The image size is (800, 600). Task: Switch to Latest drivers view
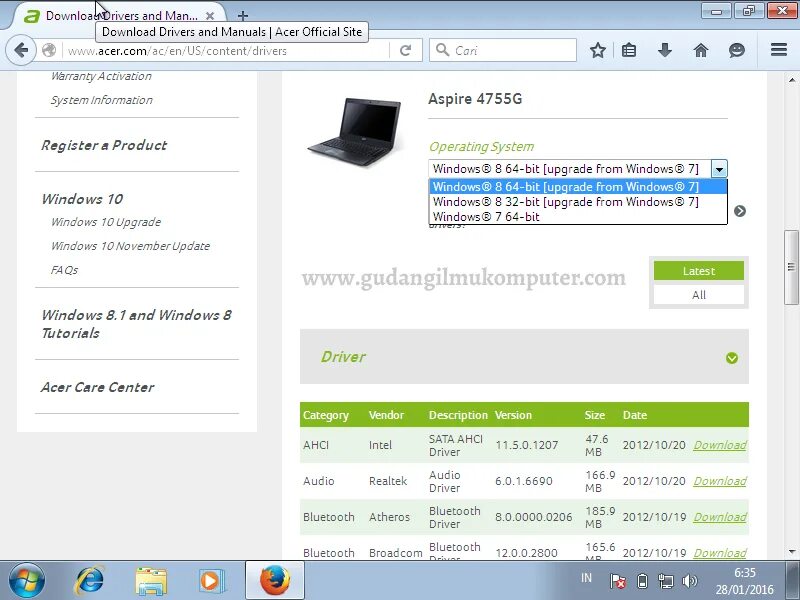(698, 271)
